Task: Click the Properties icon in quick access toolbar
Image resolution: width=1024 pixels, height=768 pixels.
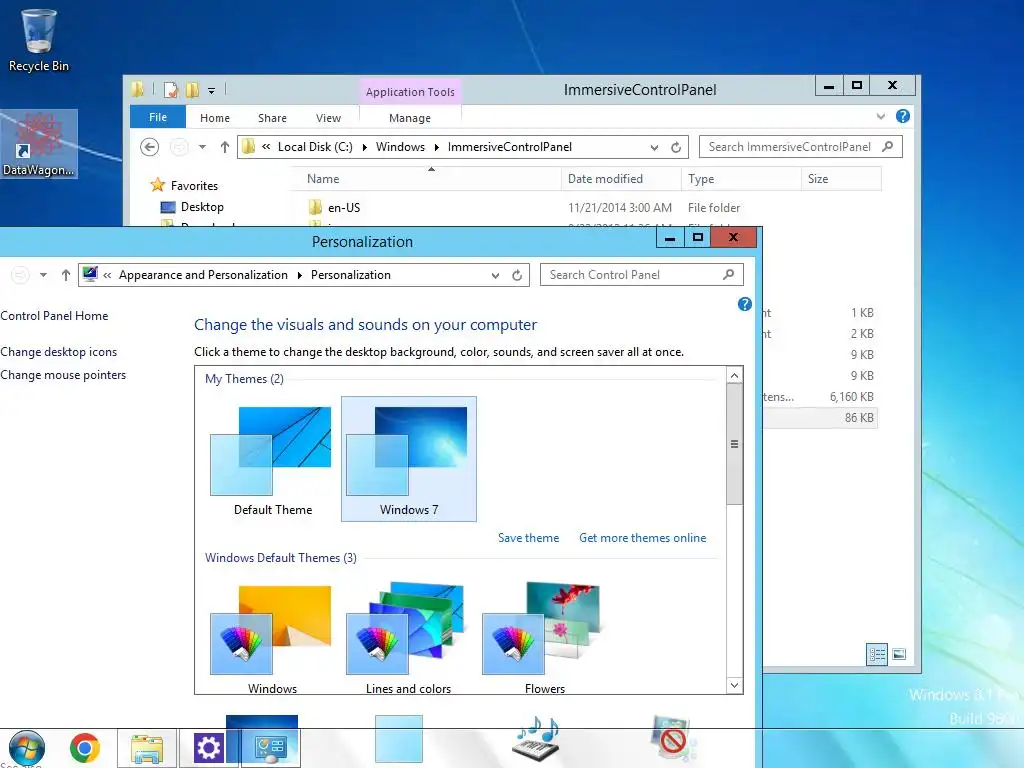Action: click(170, 89)
